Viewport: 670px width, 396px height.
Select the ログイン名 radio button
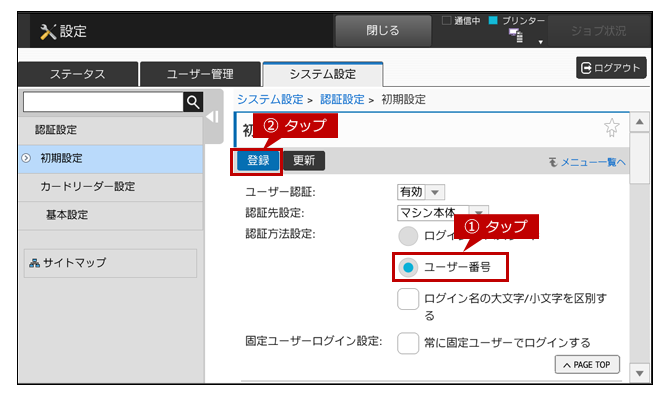408,236
